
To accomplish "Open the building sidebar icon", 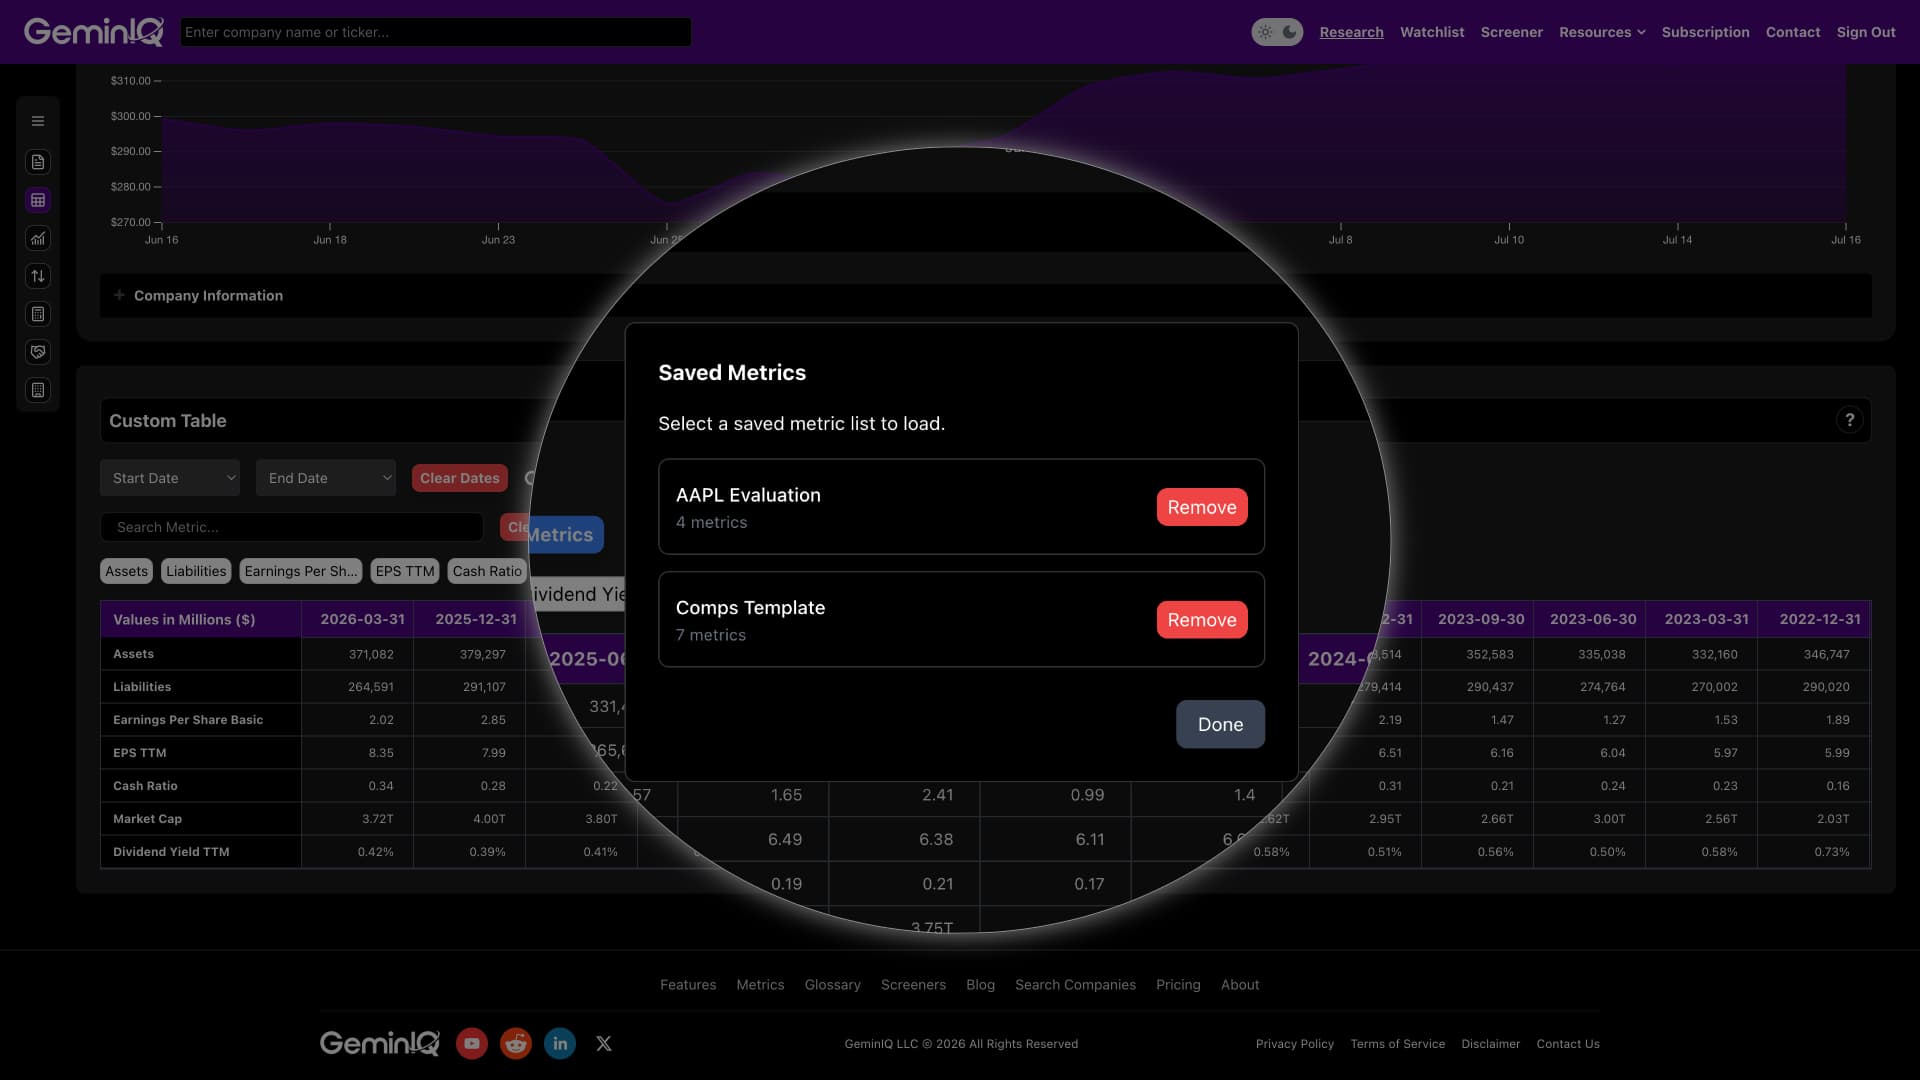I will coord(38,390).
